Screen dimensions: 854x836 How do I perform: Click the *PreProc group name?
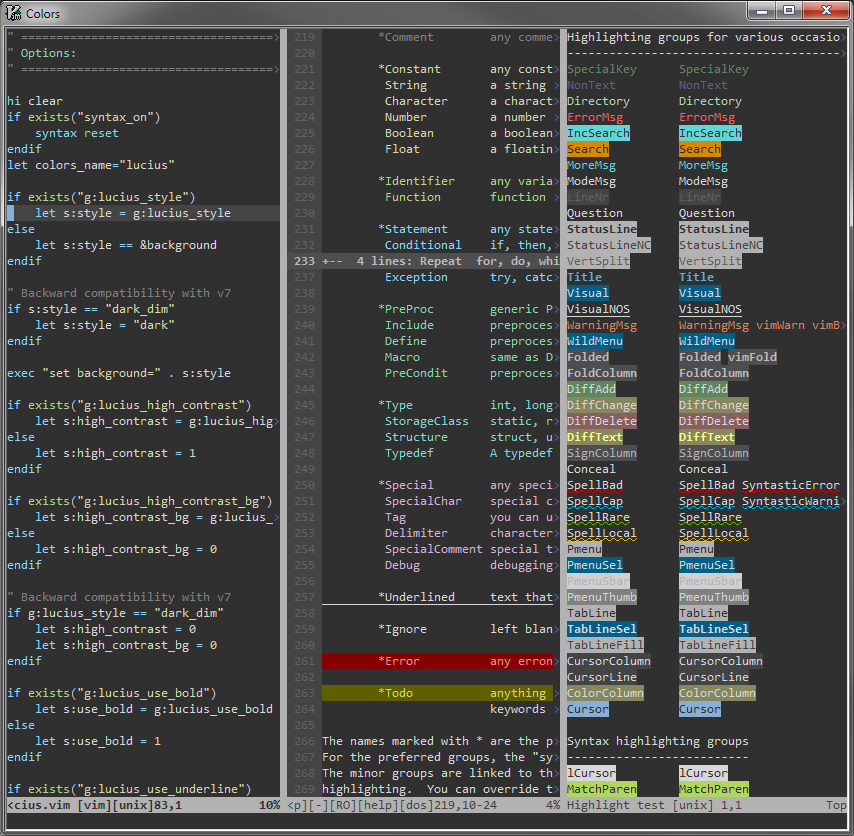coord(405,309)
